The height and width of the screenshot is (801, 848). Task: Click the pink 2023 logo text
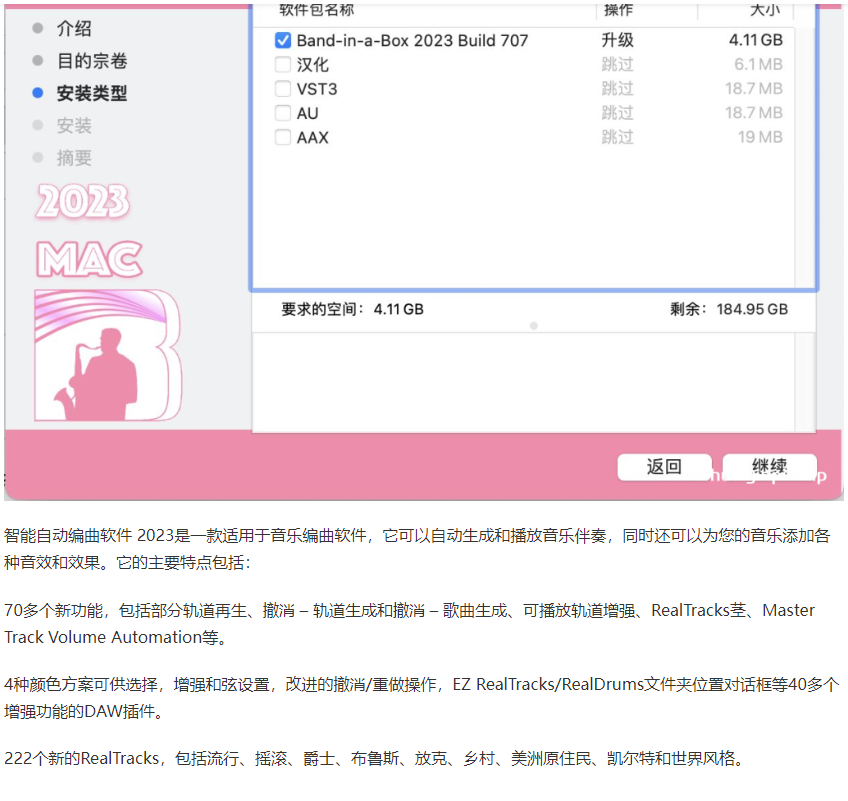[83, 202]
